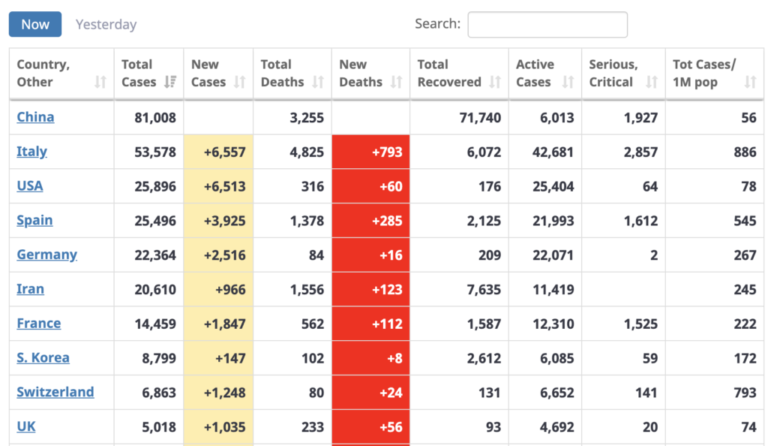Select China total deaths 3,255
Image resolution: width=768 pixels, height=446 pixels.
tap(307, 117)
